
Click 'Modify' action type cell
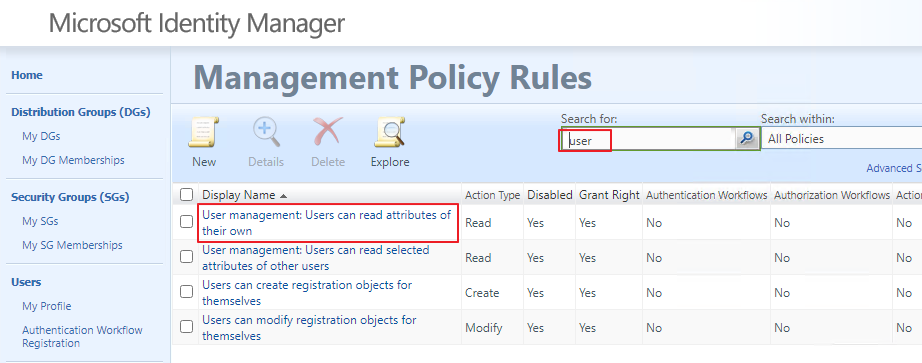483,328
